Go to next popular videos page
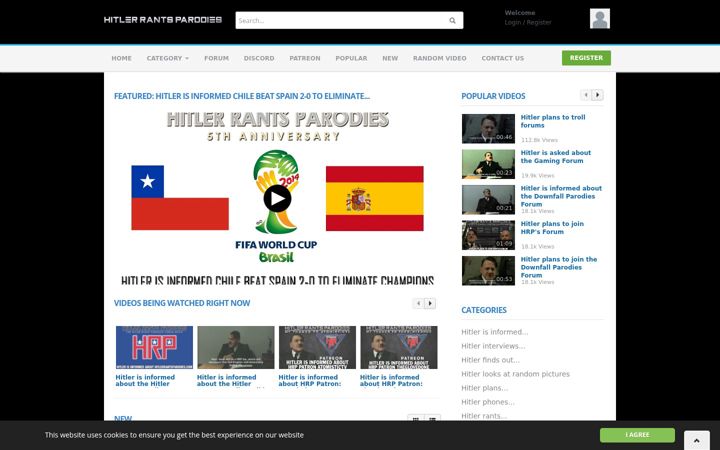This screenshot has width=720, height=450. coord(597,95)
